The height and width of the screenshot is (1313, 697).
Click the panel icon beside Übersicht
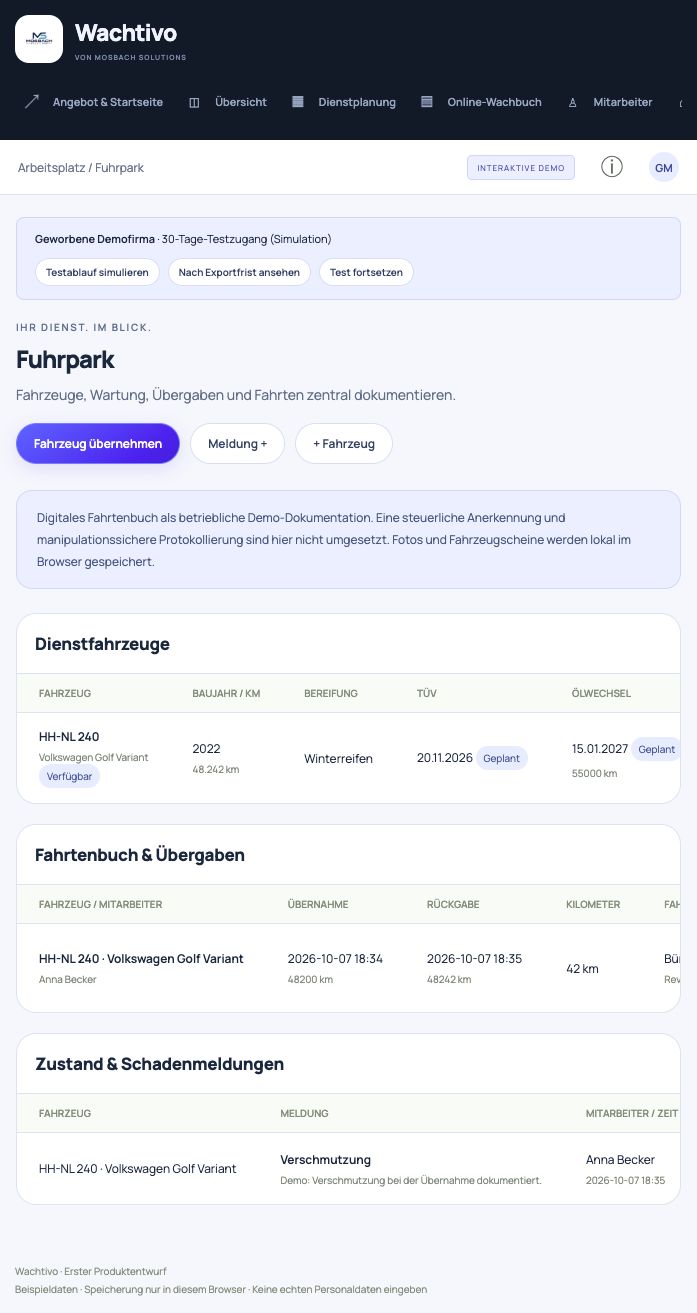coord(194,102)
